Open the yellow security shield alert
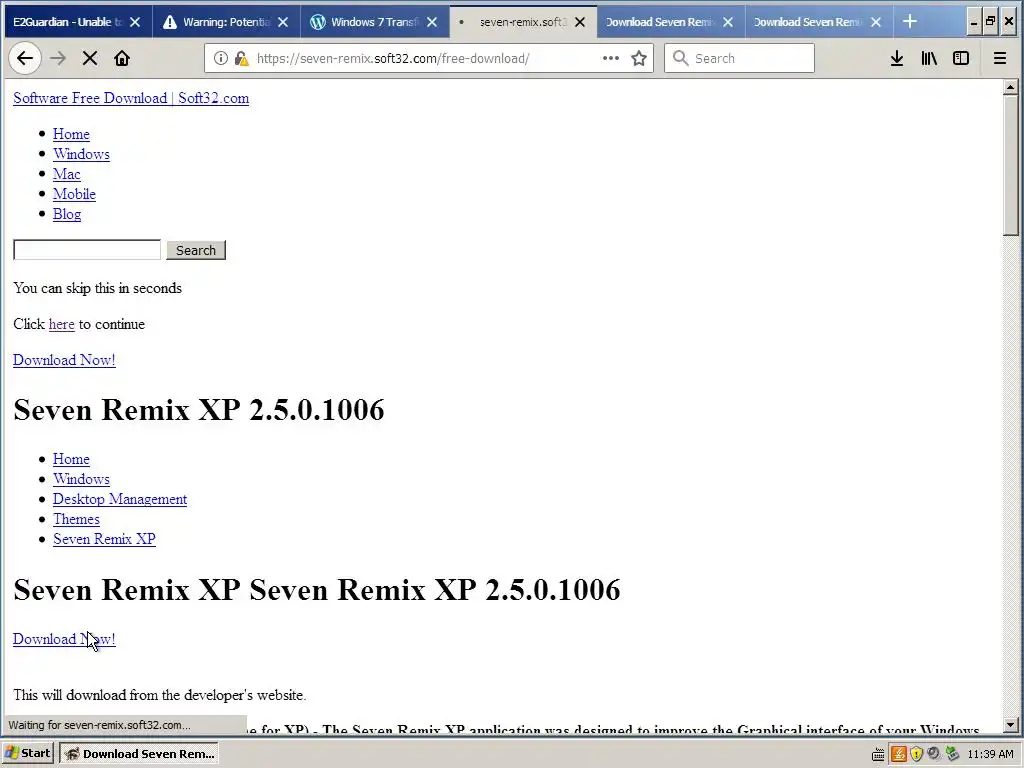 916,754
